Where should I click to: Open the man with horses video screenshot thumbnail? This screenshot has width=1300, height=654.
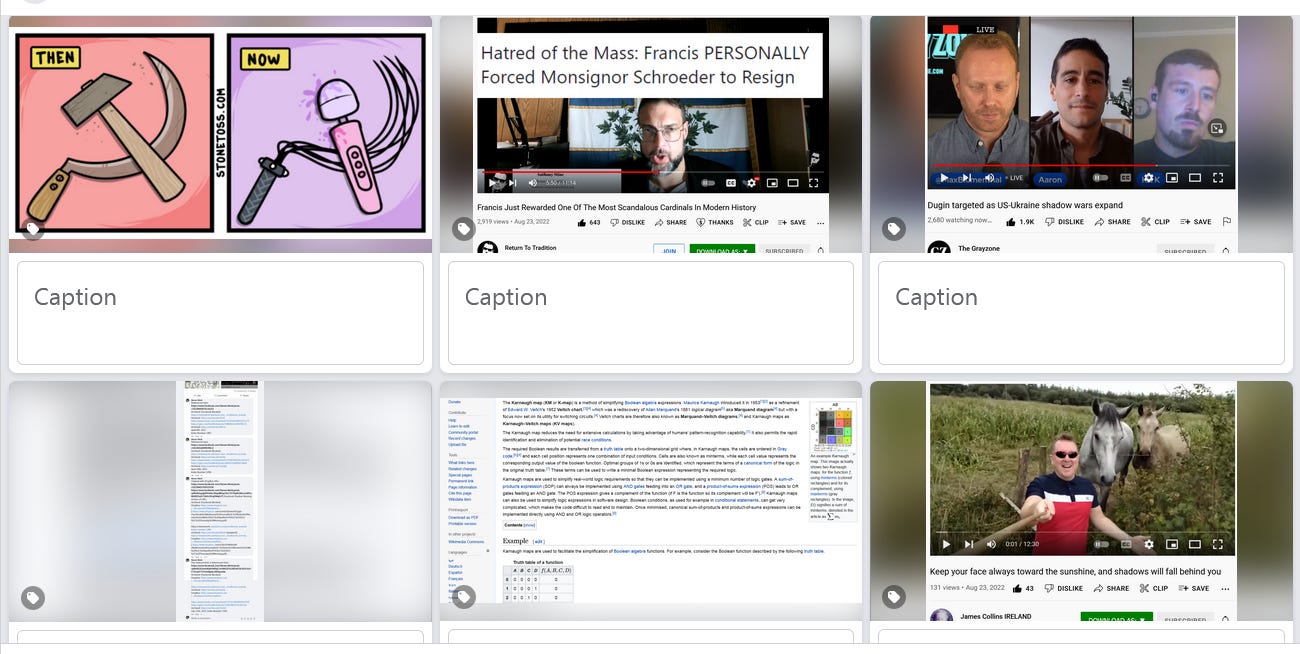(x=1081, y=501)
